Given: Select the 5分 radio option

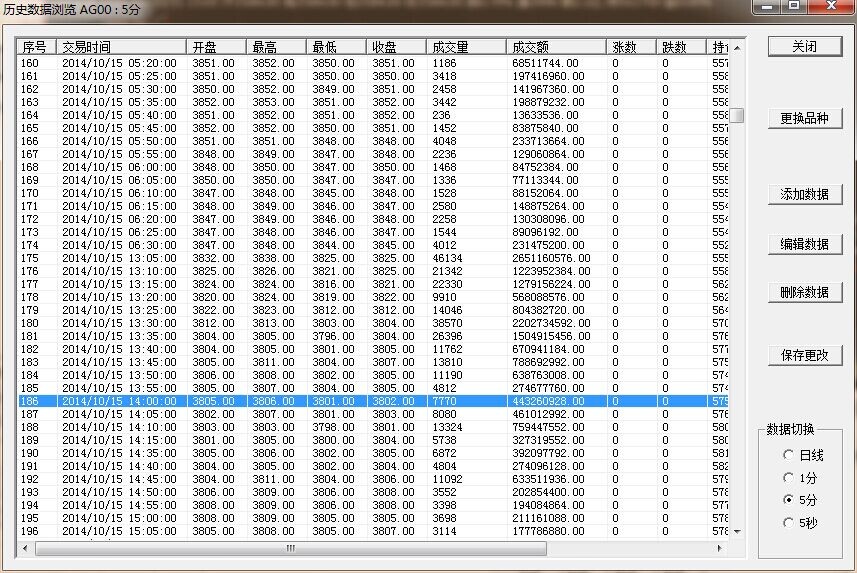Looking at the screenshot, I should (788, 499).
